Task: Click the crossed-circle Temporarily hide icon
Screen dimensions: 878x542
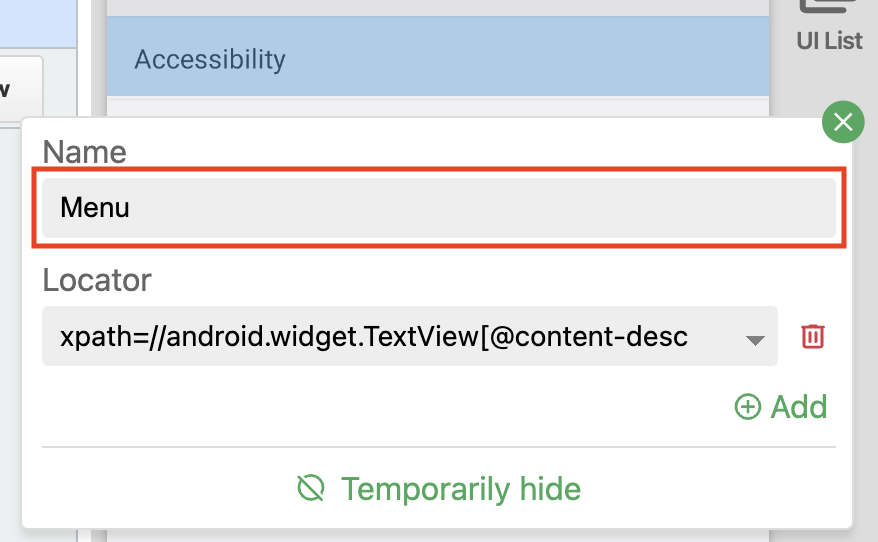Action: 311,488
